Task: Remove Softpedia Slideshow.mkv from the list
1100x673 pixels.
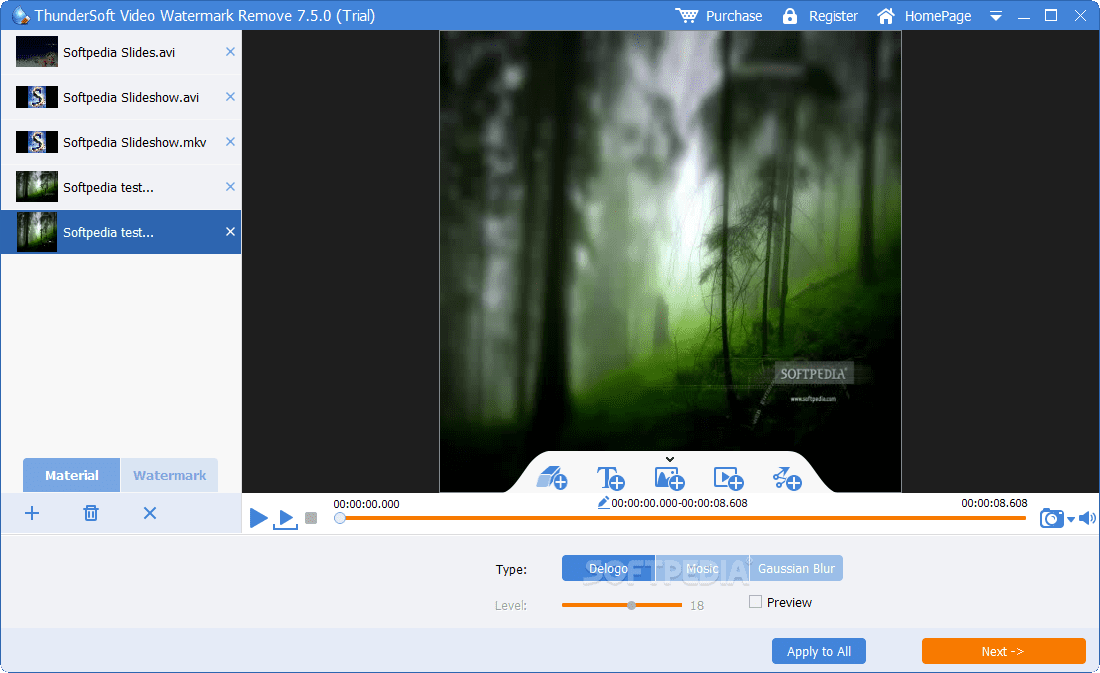Action: (230, 142)
